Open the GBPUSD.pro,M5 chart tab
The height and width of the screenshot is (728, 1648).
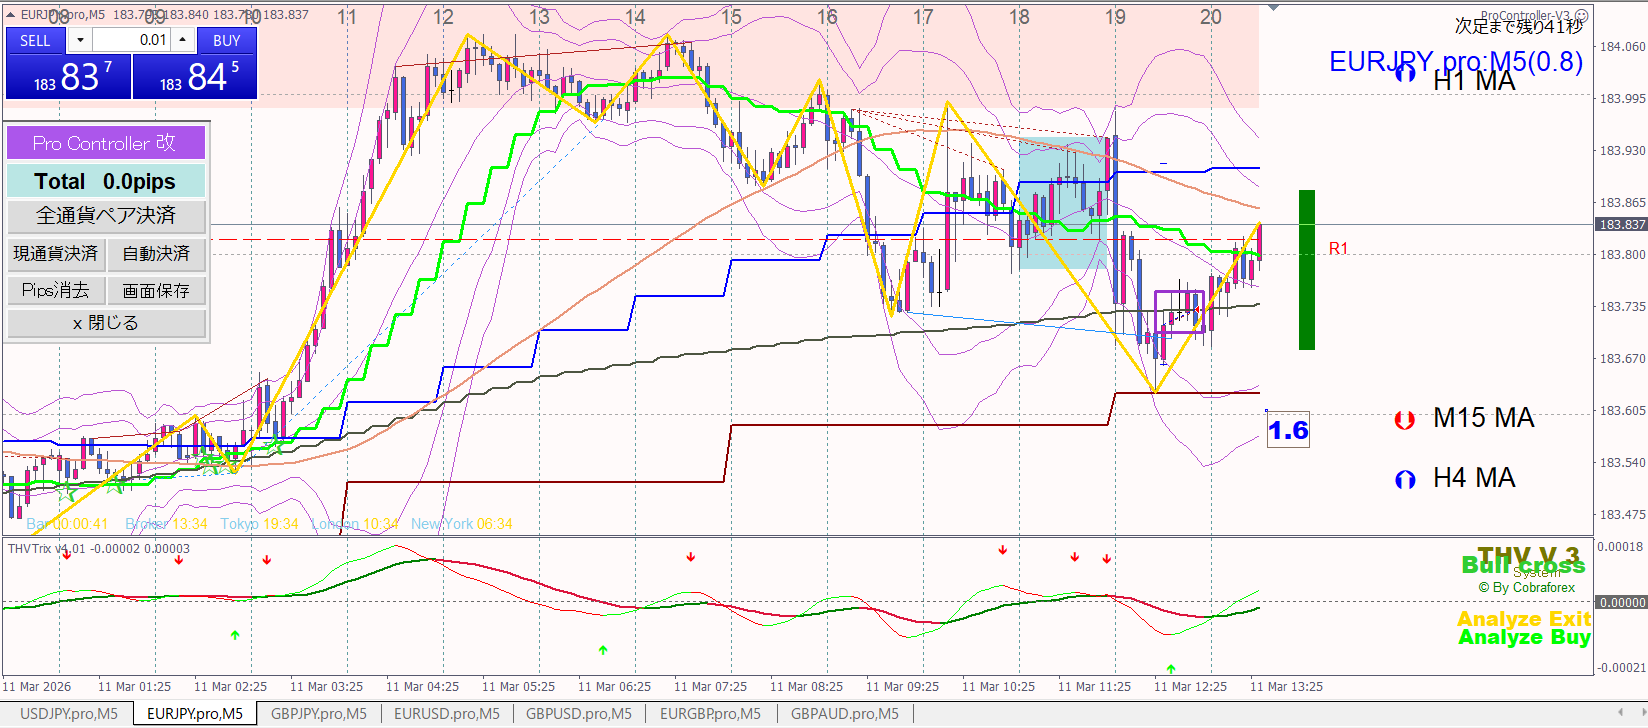pos(578,714)
